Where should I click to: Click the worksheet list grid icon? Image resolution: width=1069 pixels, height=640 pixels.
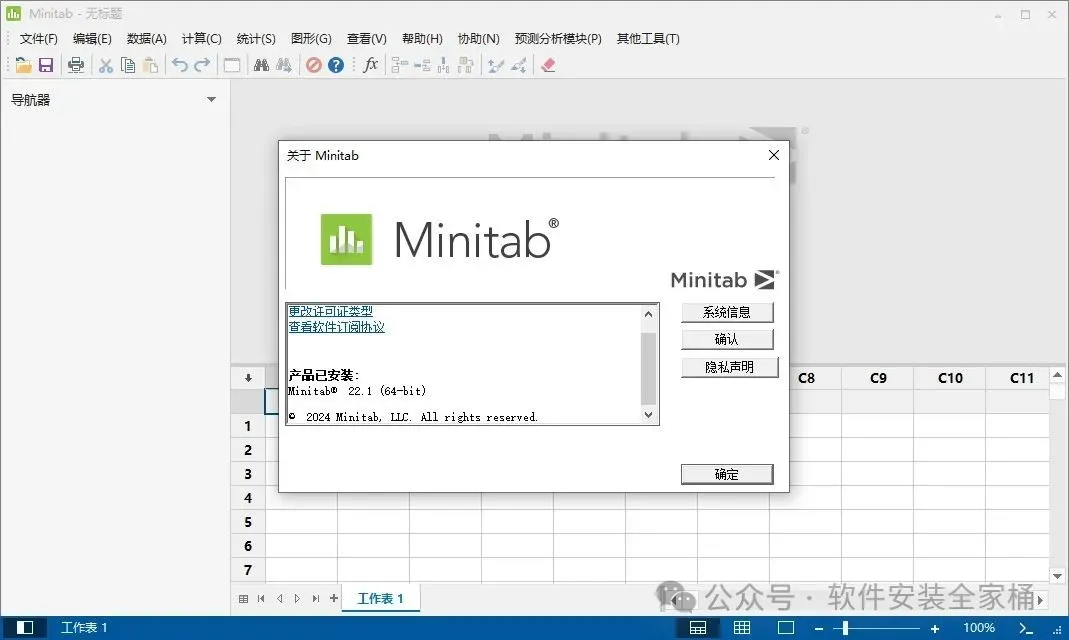(x=243, y=598)
